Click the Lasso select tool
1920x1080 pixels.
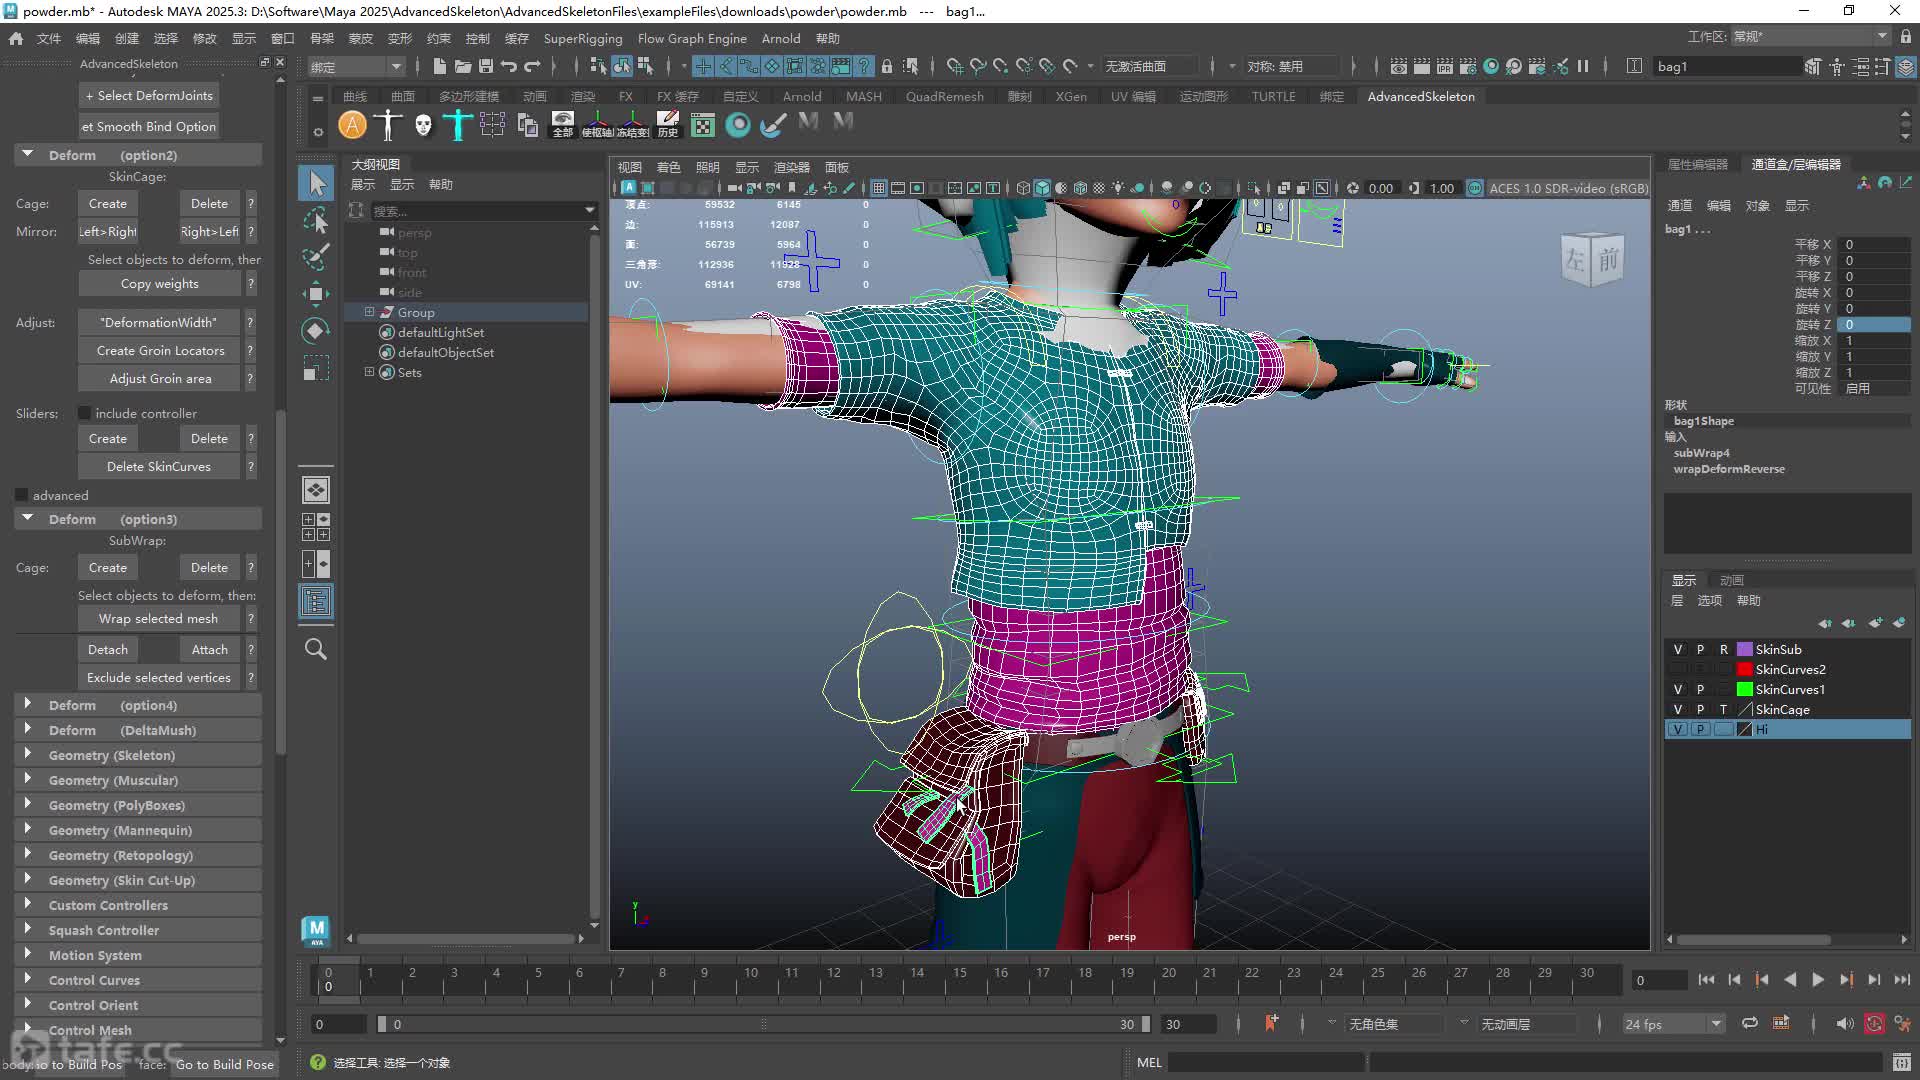[316, 220]
